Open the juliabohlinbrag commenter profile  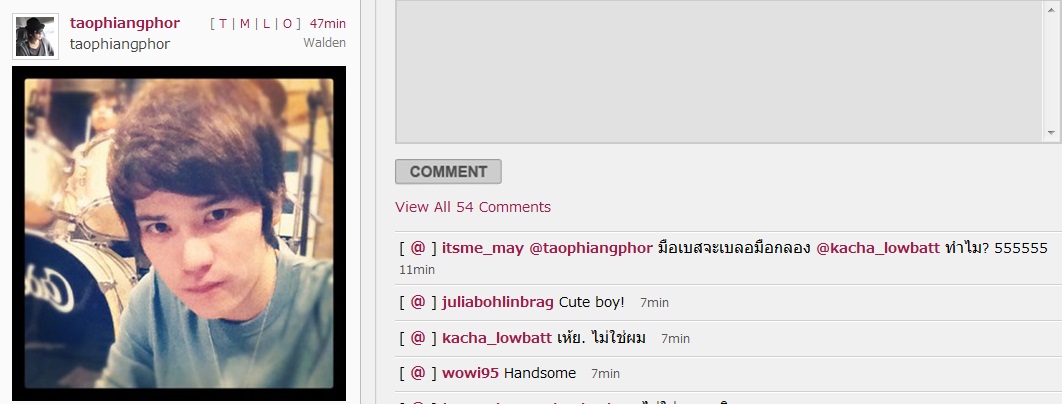click(x=498, y=302)
